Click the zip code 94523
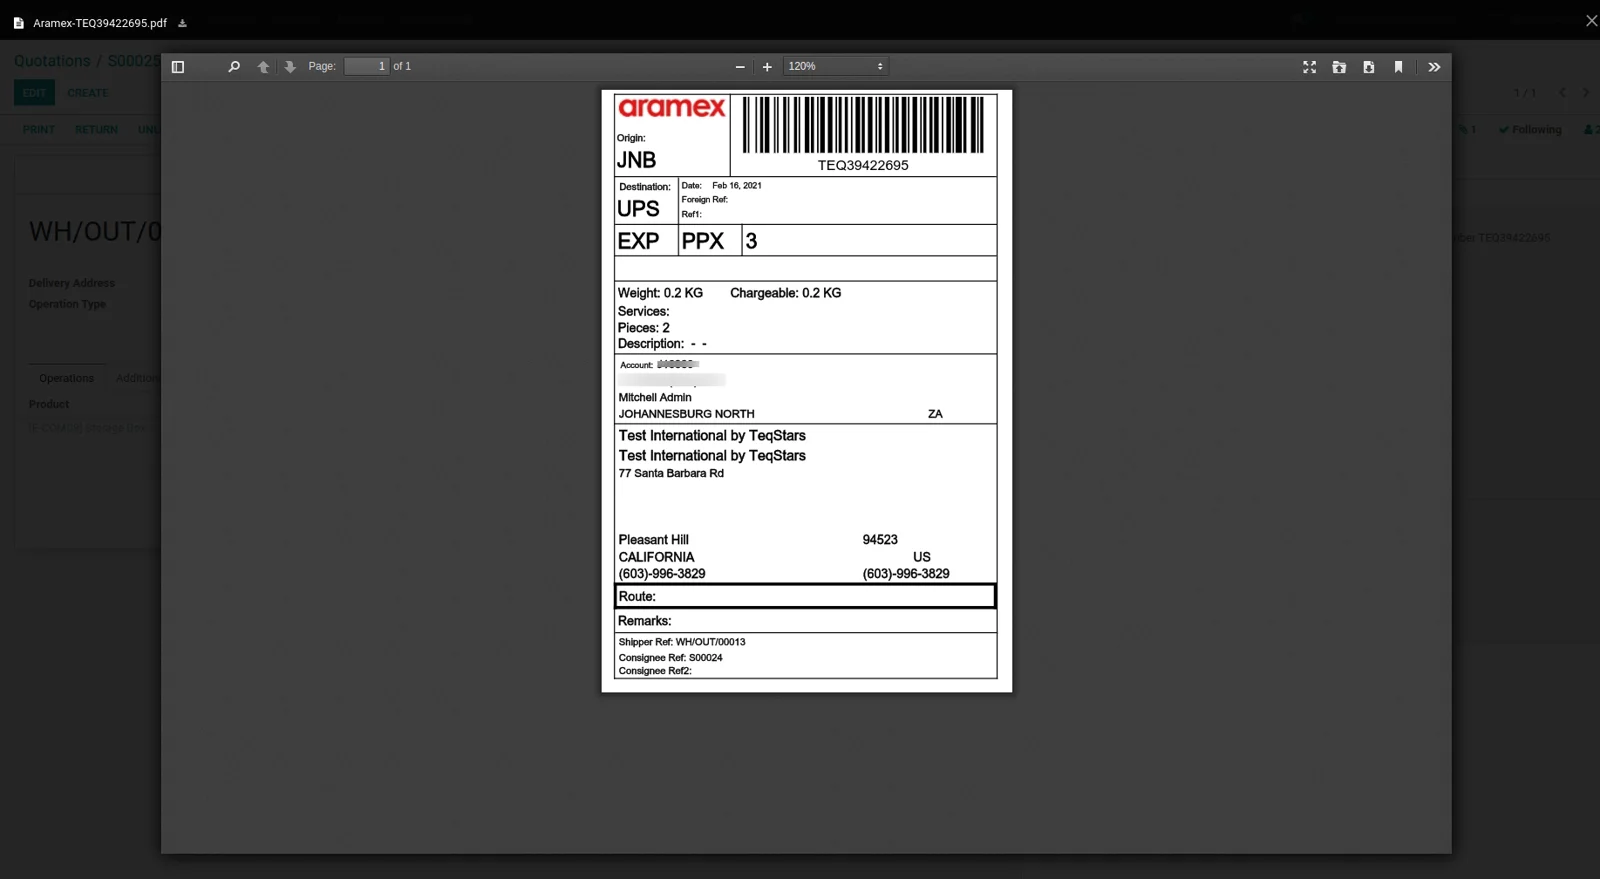The width and height of the screenshot is (1600, 879). (x=880, y=540)
